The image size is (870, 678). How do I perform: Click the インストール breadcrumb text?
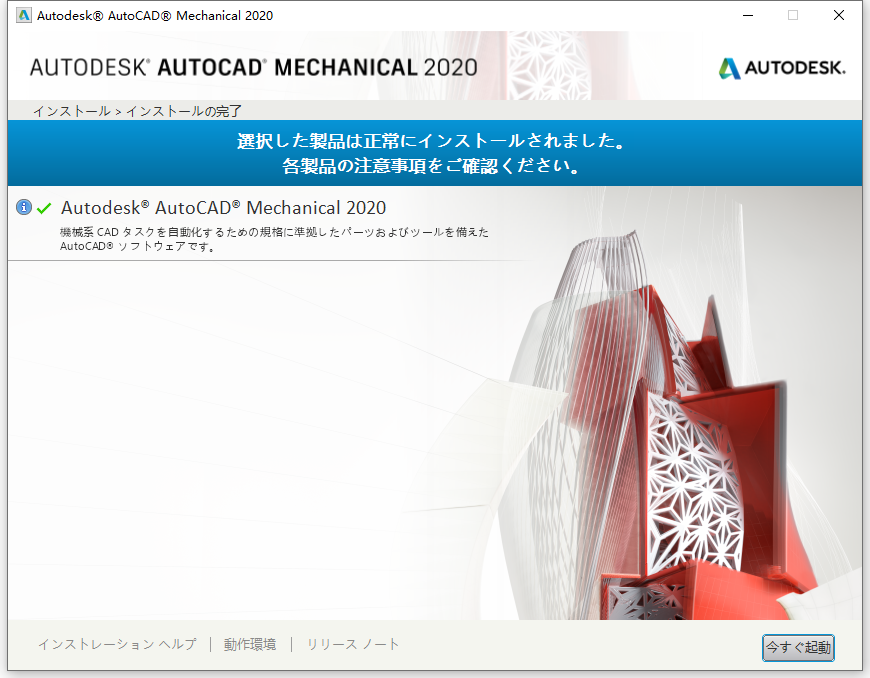tap(72, 111)
